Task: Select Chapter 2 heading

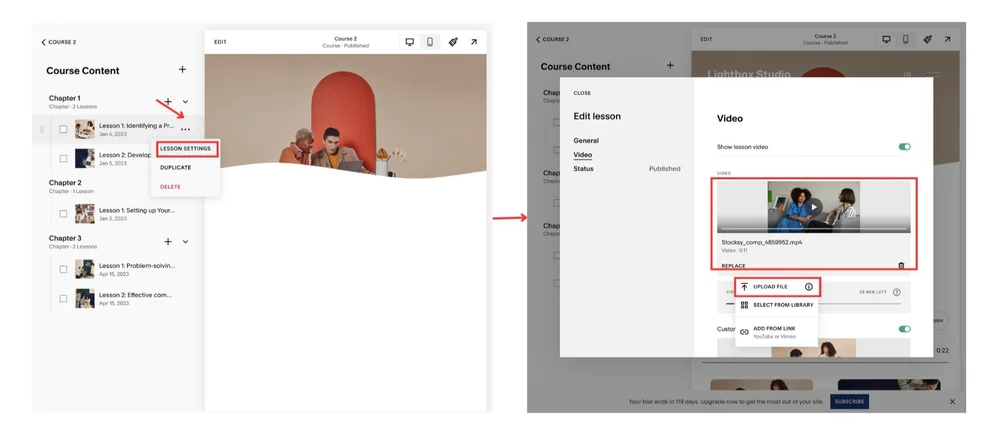Action: (64, 183)
